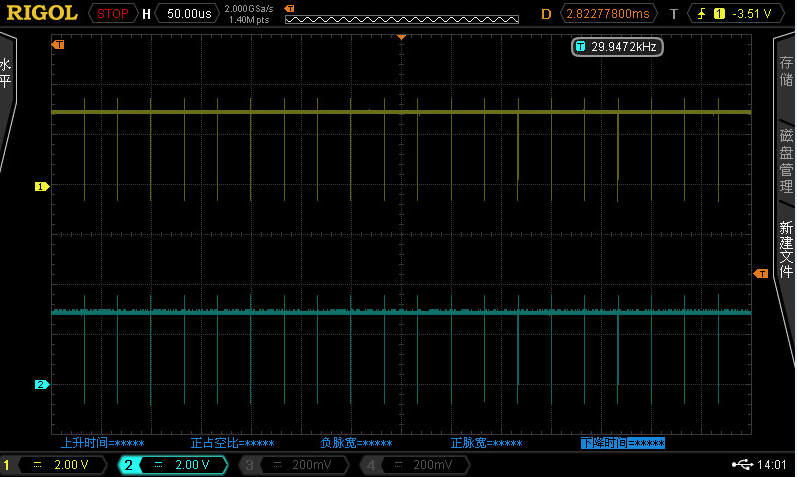Open the 磁盘管理 disk management tab
This screenshot has height=477, width=797.
(786, 160)
